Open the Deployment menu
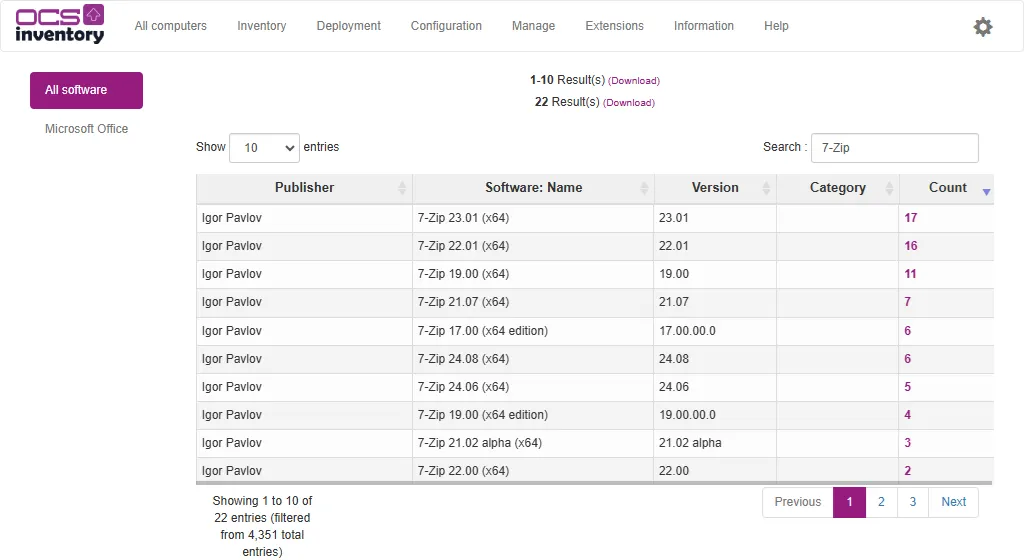The width and height of the screenshot is (1024, 560). coord(348,26)
